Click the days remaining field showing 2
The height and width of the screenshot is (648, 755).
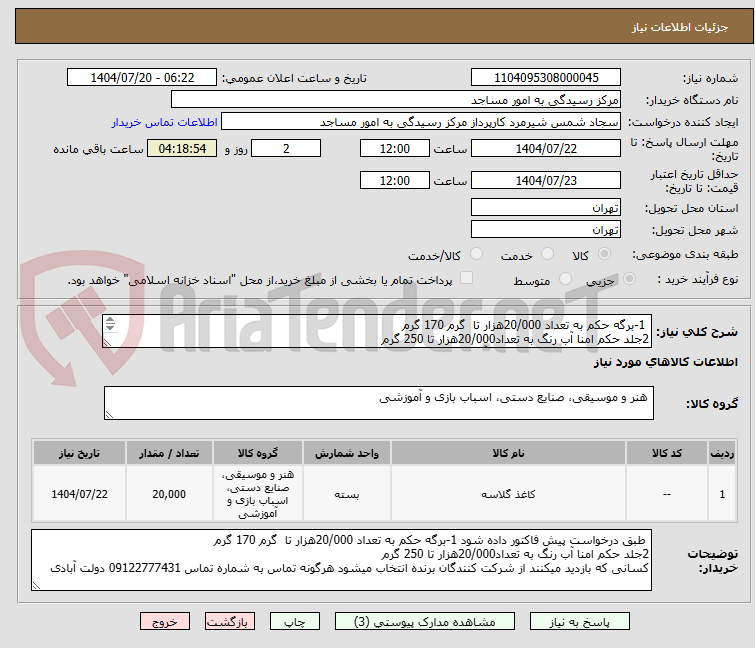(x=286, y=148)
